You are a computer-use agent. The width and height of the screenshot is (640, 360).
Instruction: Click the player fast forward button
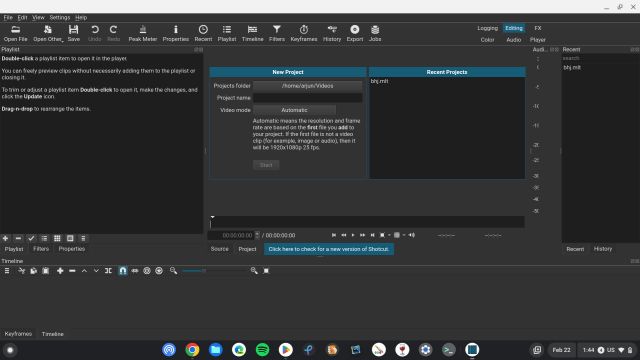tap(362, 235)
